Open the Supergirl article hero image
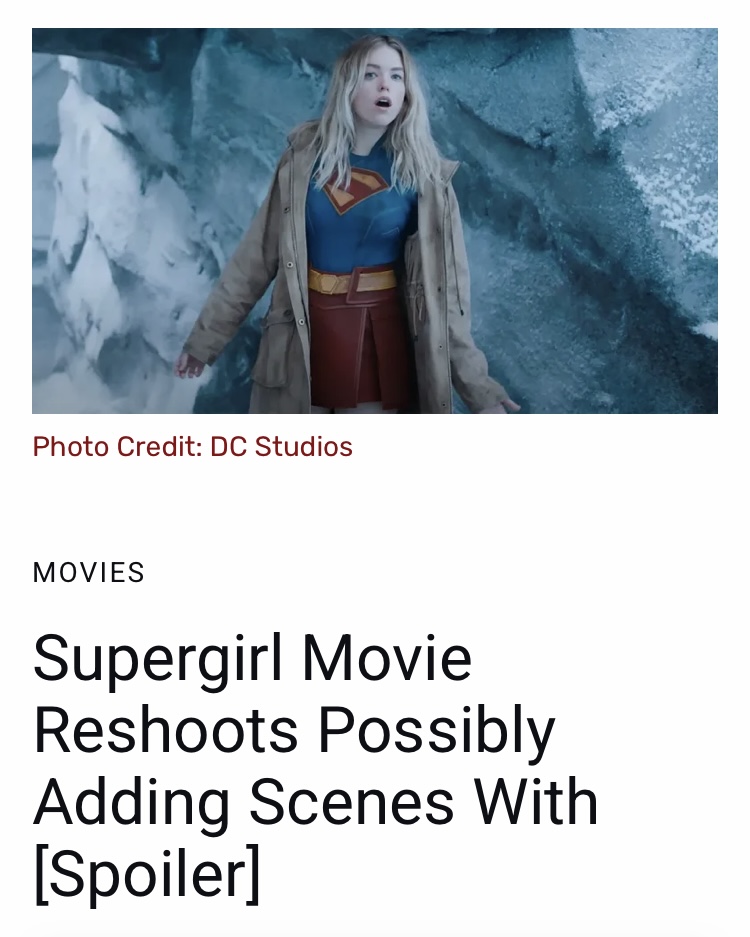 tap(375, 221)
